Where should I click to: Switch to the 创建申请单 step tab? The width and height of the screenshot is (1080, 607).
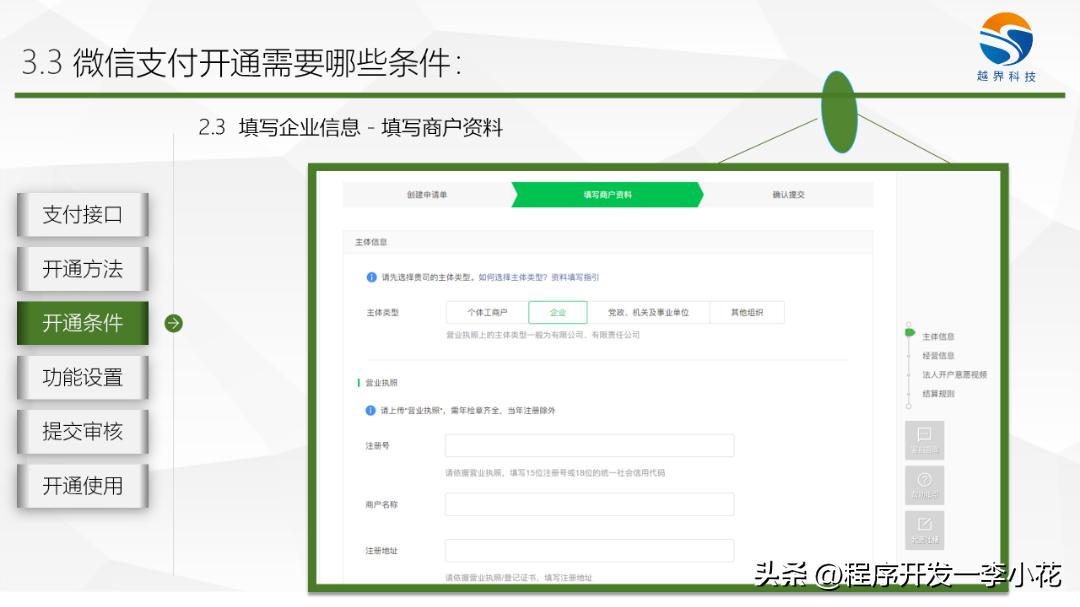point(430,195)
